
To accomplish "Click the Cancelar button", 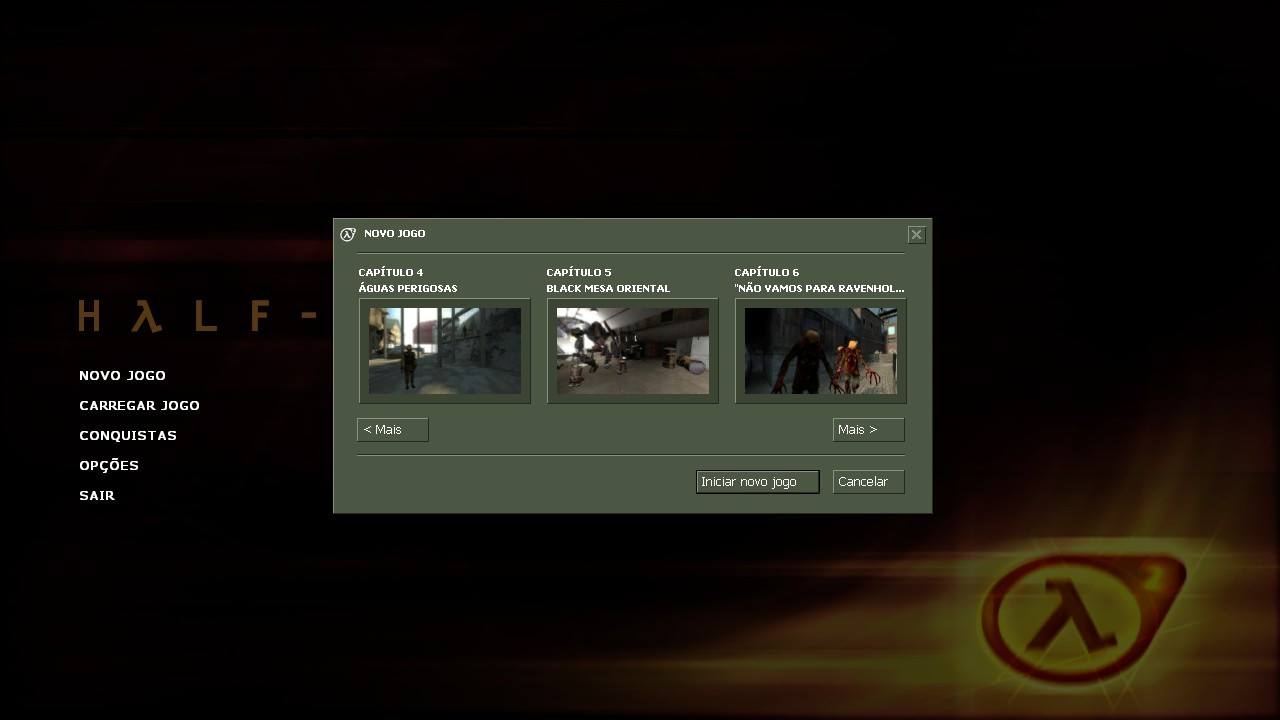I will click(869, 482).
